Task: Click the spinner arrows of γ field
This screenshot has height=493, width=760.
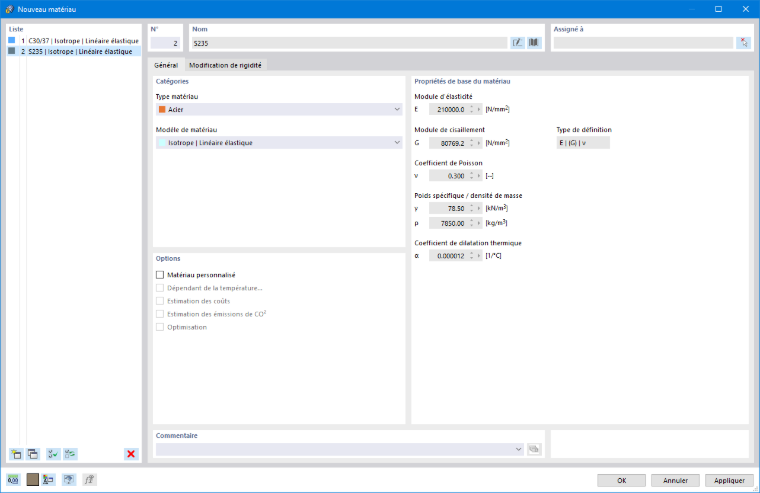Action: [x=471, y=208]
